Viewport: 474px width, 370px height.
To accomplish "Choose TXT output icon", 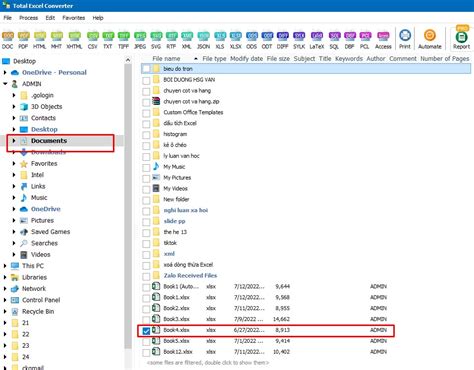I will 108,40.
